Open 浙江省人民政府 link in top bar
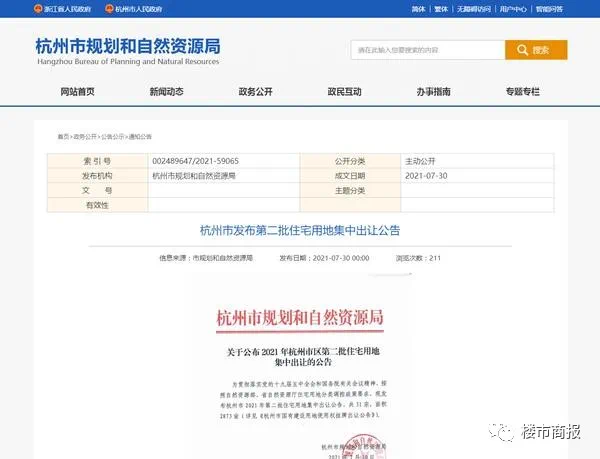600x459 pixels. [67, 9]
